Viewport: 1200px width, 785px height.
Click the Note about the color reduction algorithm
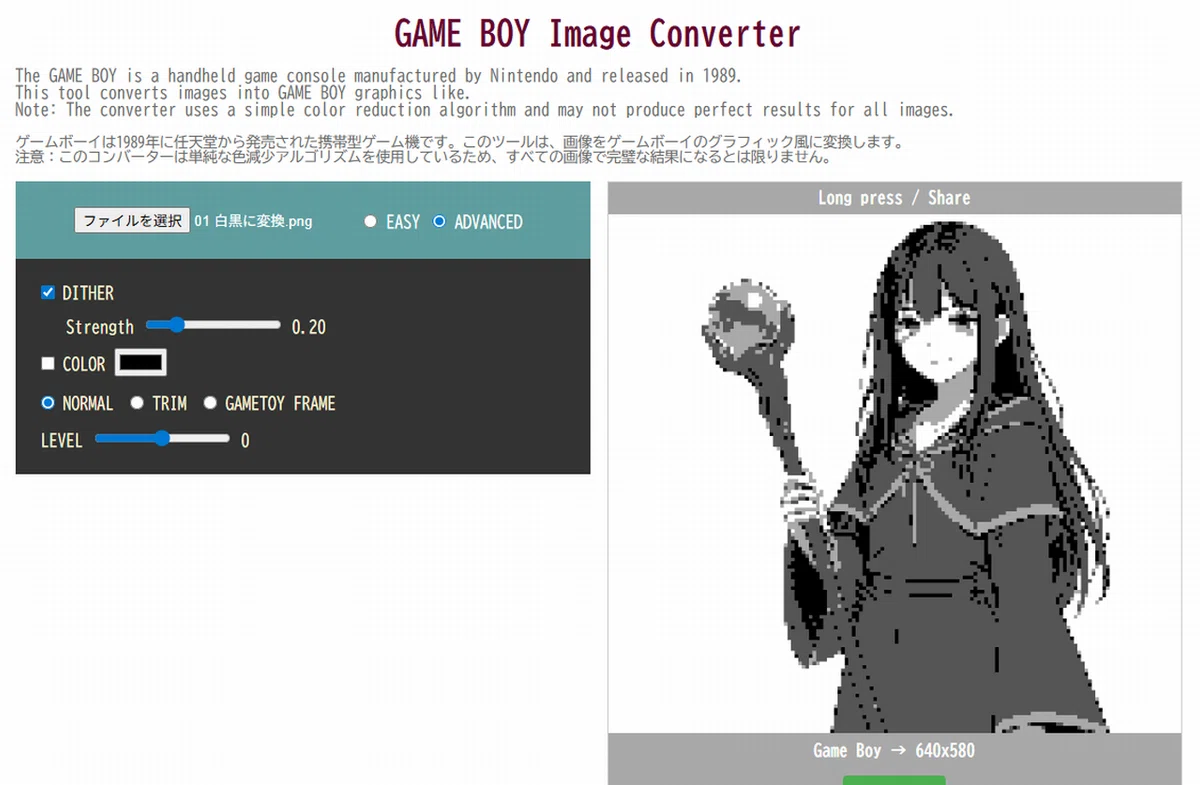485,110
